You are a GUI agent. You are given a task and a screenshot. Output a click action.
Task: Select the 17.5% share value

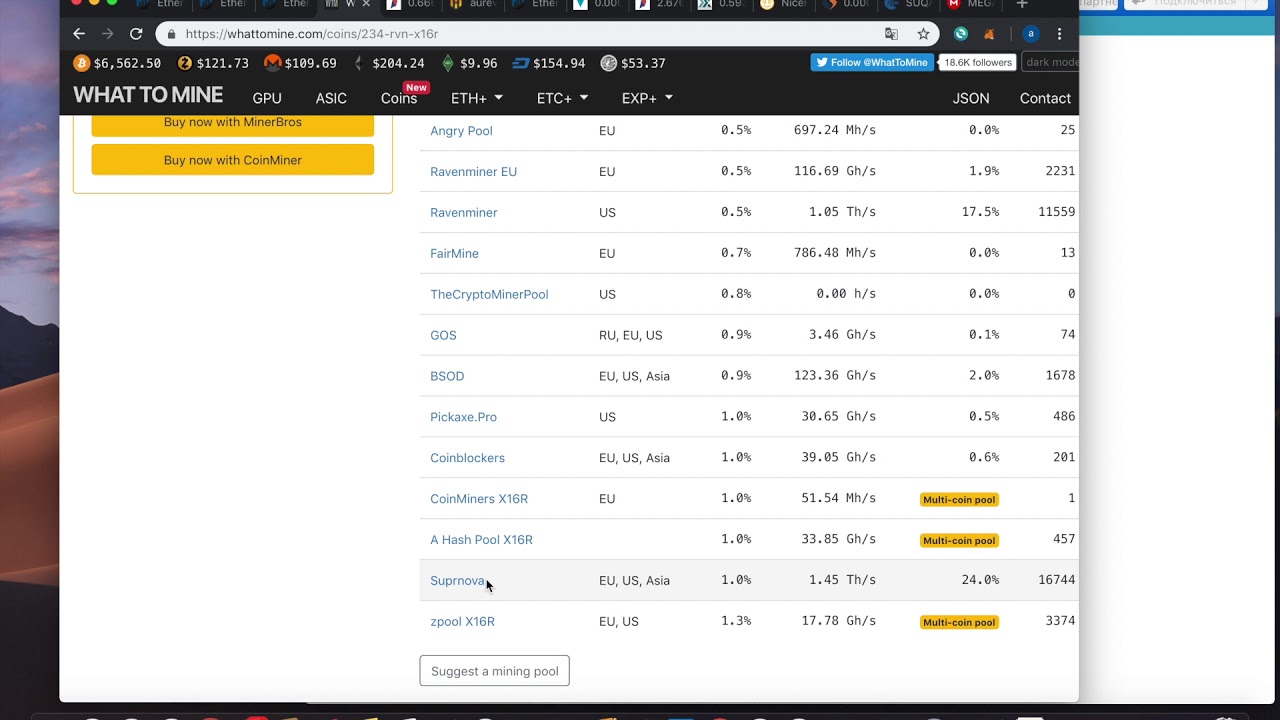click(x=980, y=212)
